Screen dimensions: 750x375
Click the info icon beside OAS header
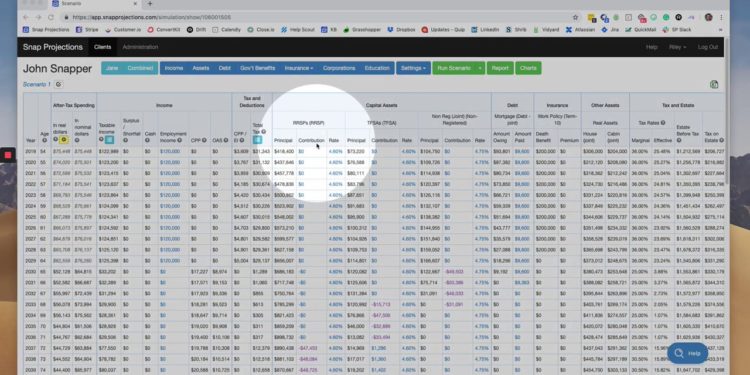click(x=225, y=140)
